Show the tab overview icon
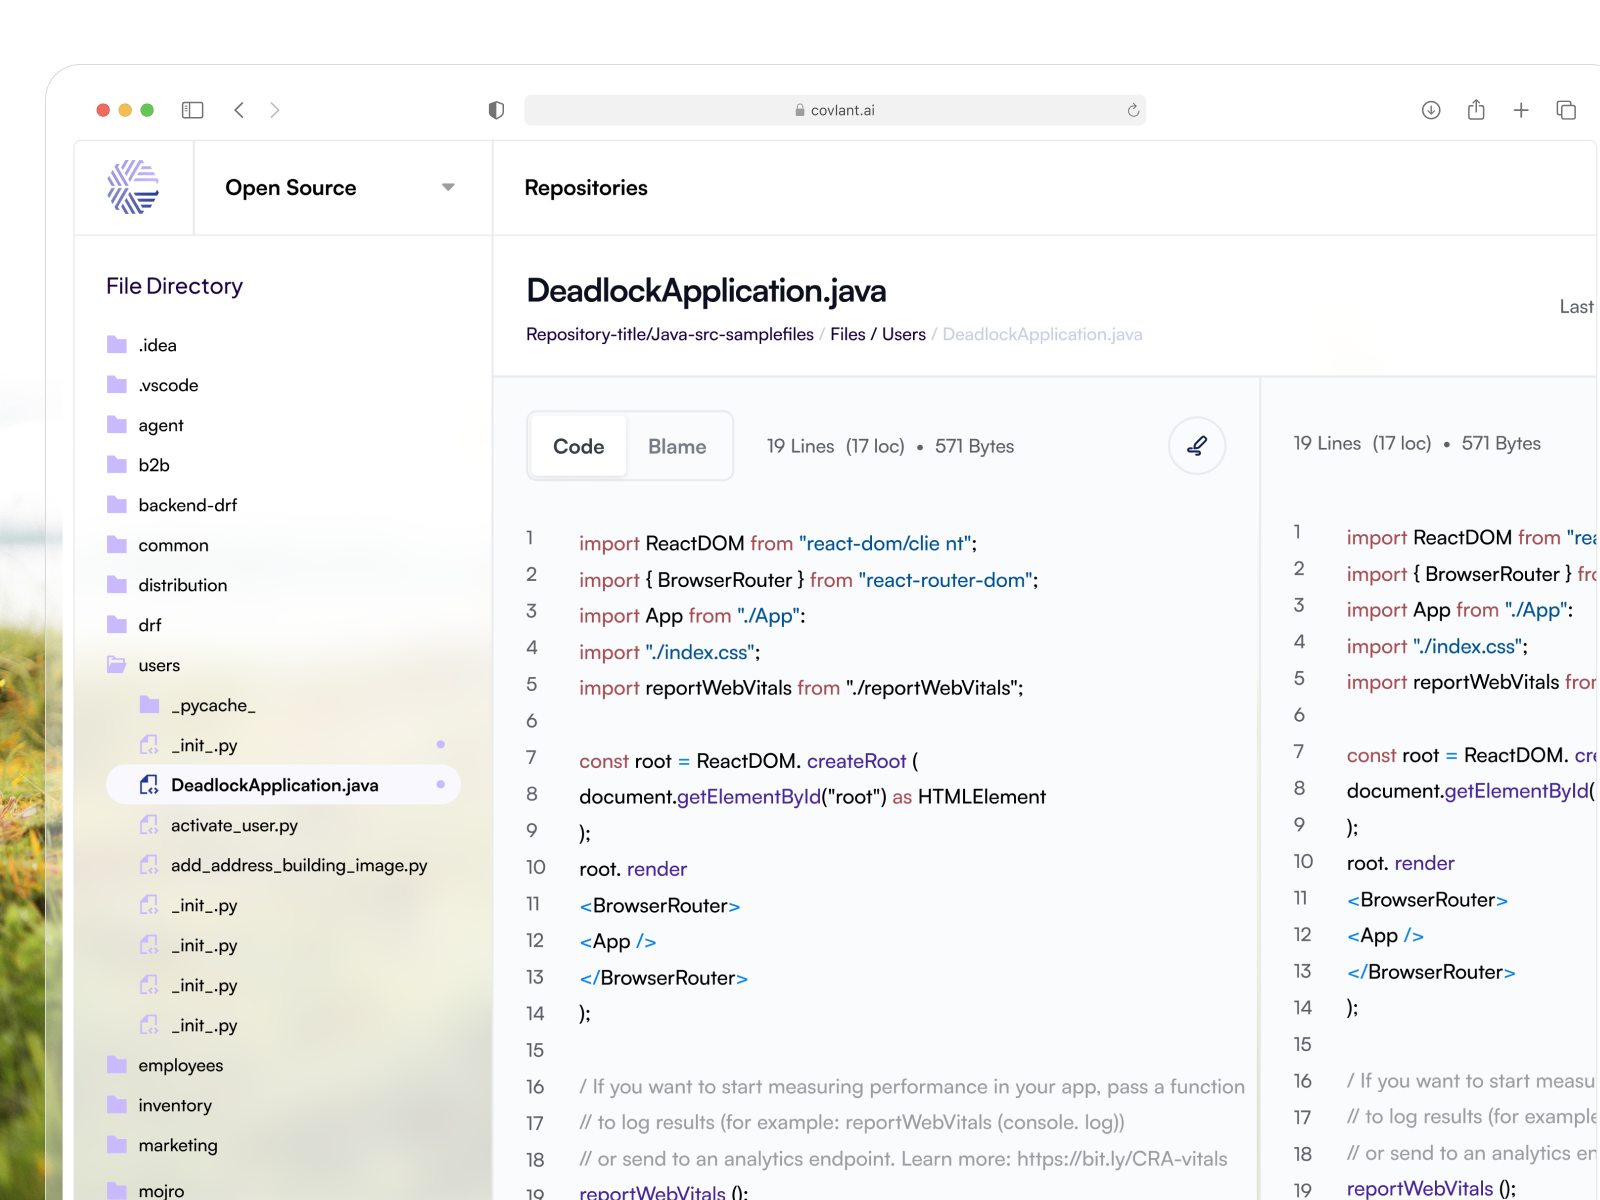The width and height of the screenshot is (1600, 1200). 1566,110
